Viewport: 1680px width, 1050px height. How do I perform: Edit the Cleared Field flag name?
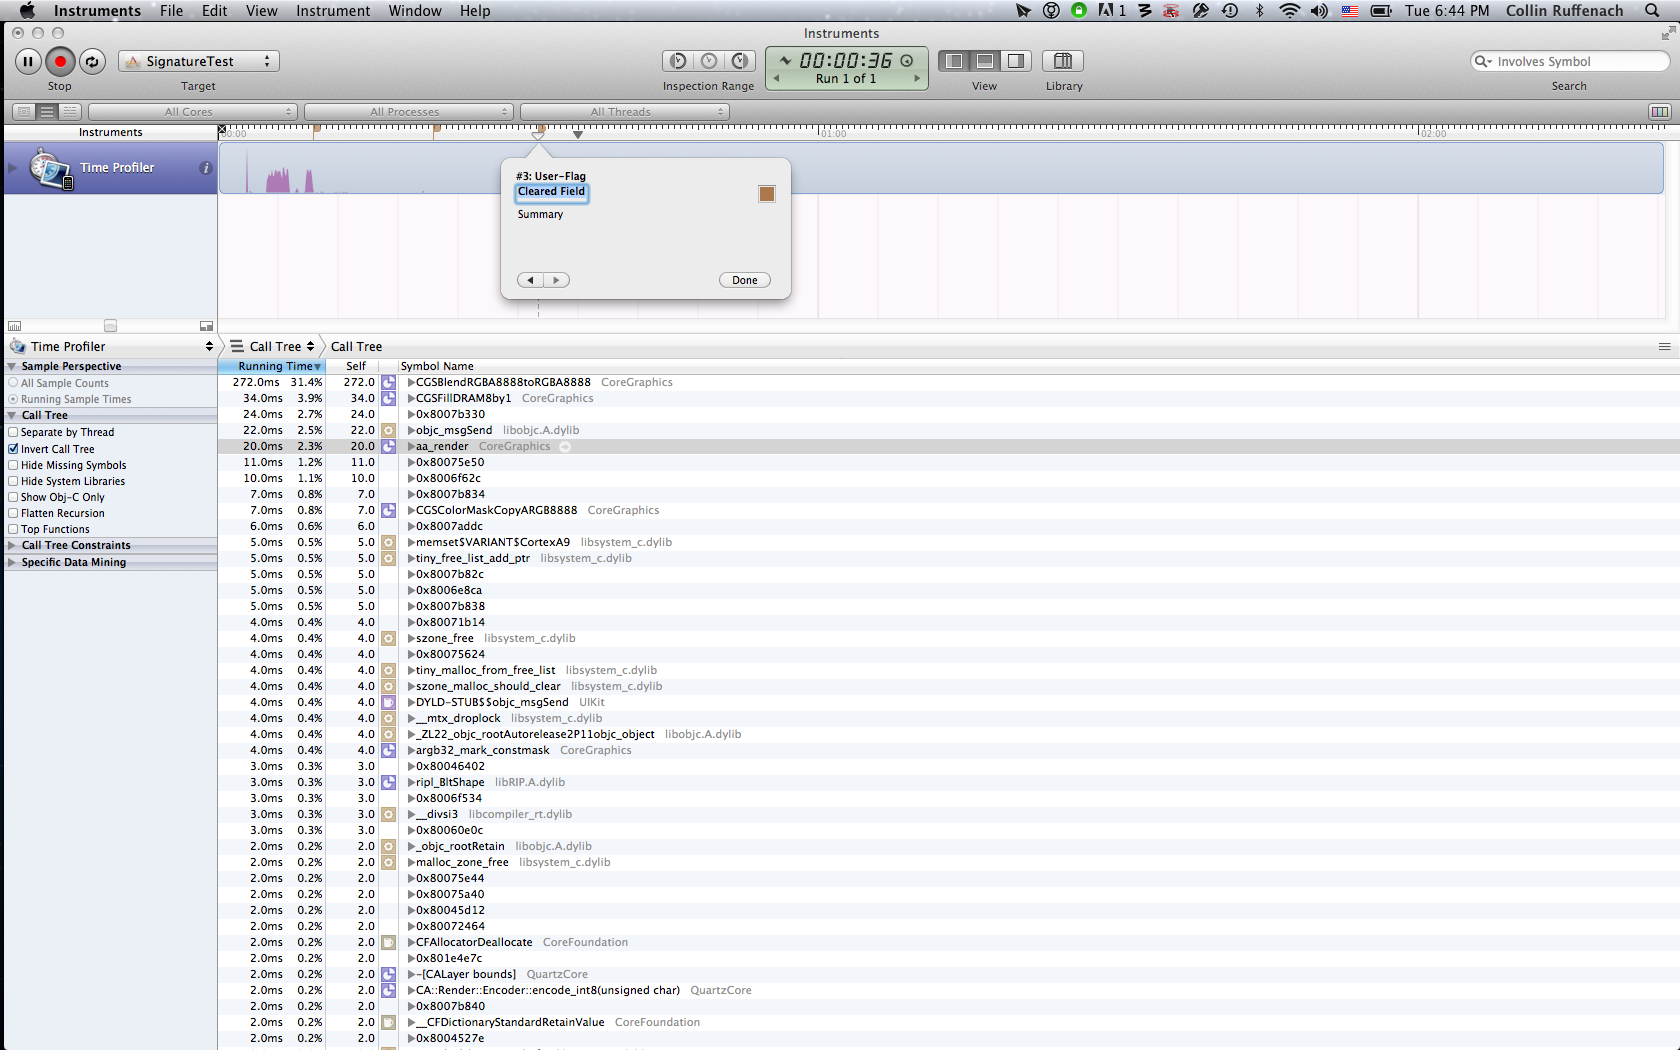pos(552,192)
